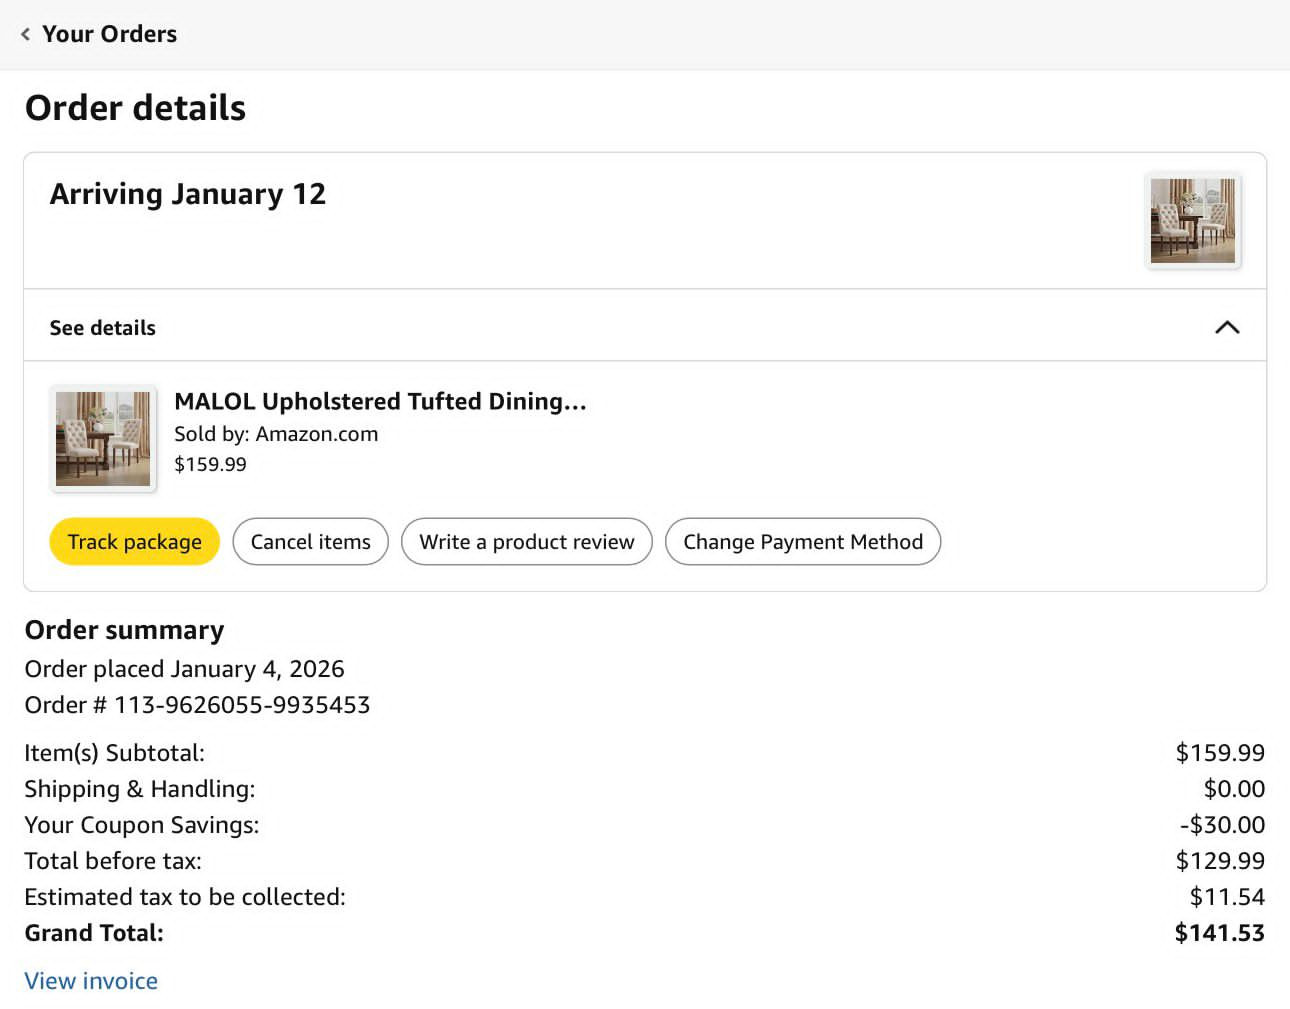The height and width of the screenshot is (1009, 1290).
Task: Click the Order placed January 4, 2026 line
Action: 184,669
